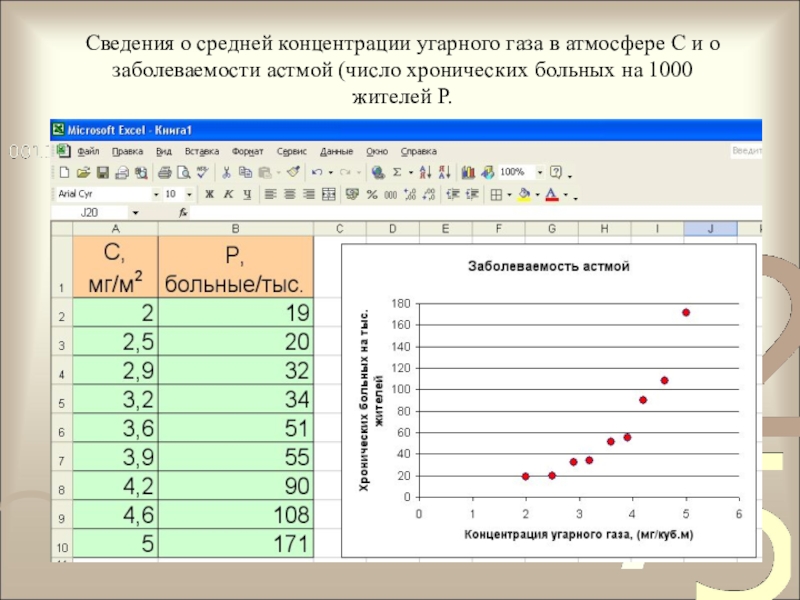Decrease decimal places icon
This screenshot has height=600, width=800.
coord(429,194)
